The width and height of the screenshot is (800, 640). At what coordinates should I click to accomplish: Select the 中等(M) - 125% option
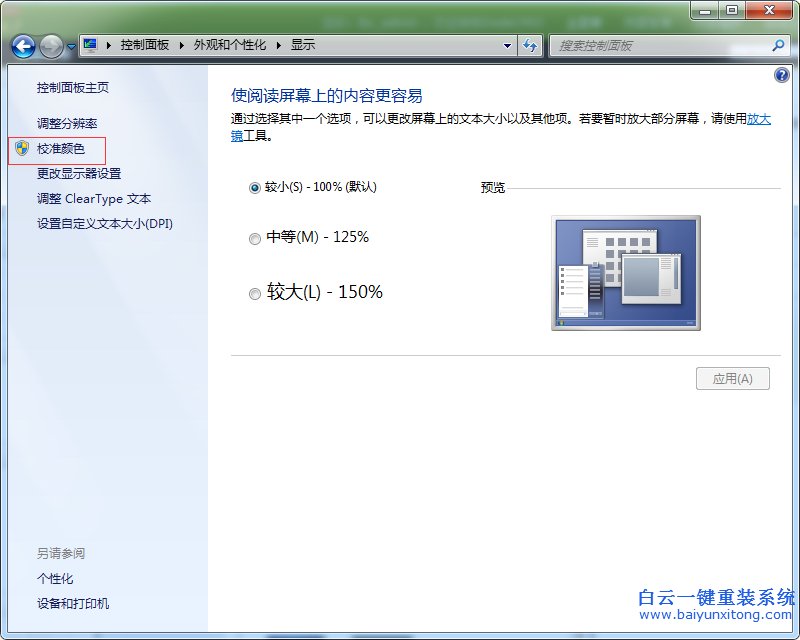click(x=255, y=238)
